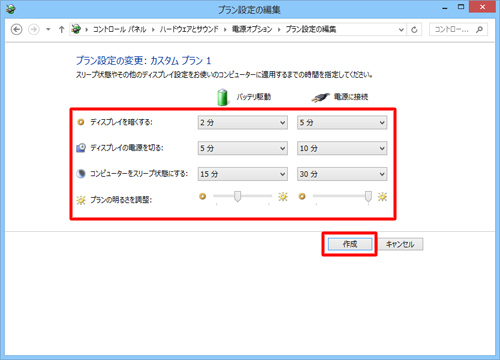Go up one level with up arrow

point(61,29)
